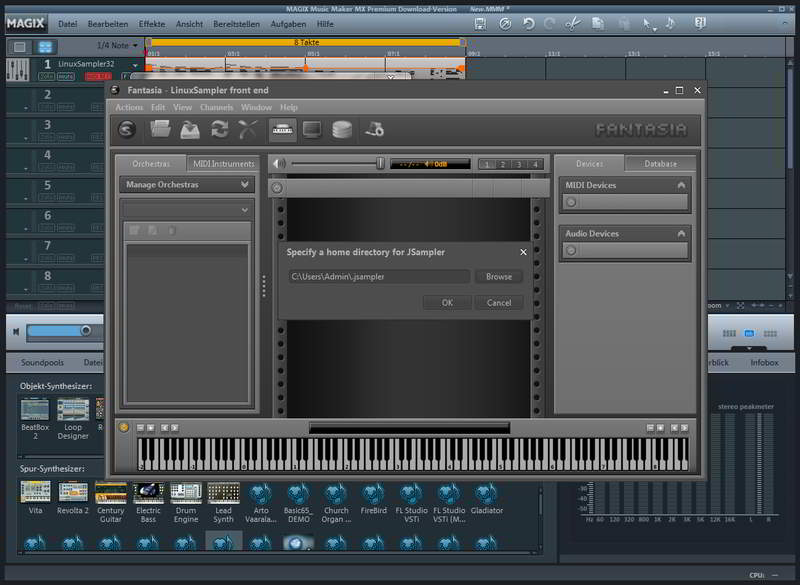Select Electric Bass instrument
The image size is (800, 585).
tap(148, 492)
